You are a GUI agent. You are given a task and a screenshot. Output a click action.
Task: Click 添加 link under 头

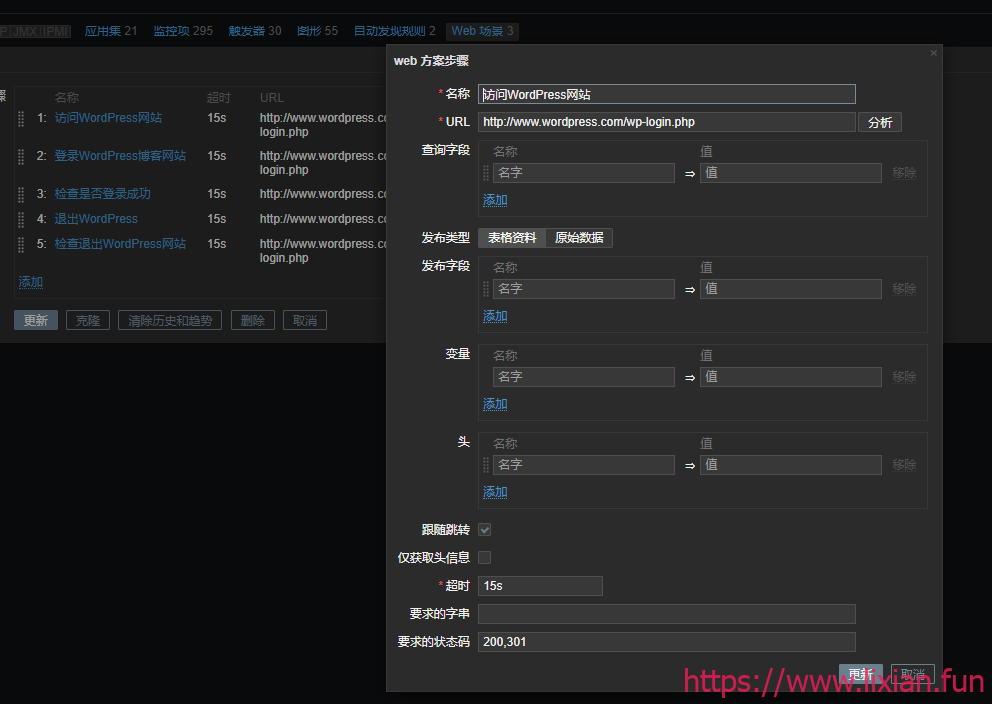495,492
